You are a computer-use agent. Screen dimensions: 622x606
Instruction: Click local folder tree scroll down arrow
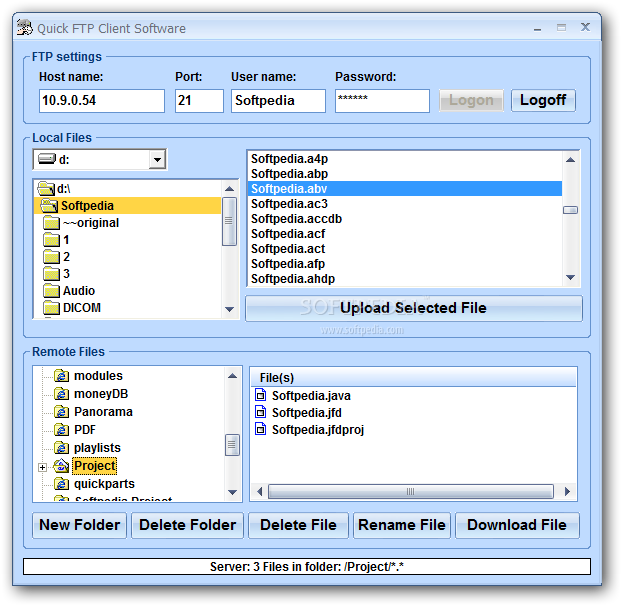pos(229,309)
